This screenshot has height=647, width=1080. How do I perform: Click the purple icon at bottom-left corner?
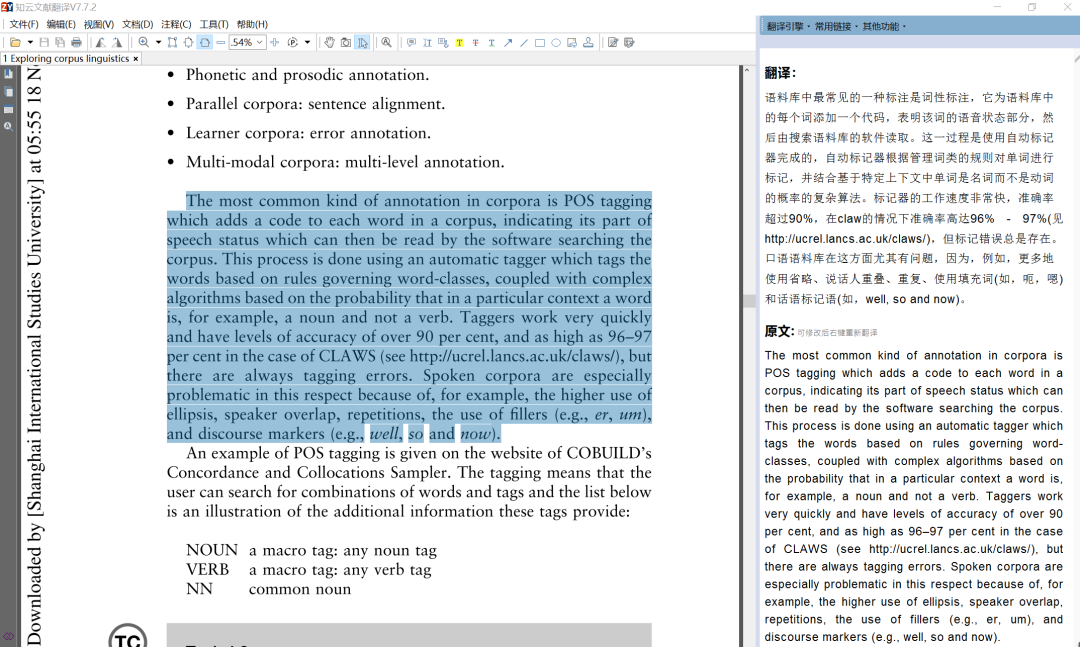[x=8, y=636]
